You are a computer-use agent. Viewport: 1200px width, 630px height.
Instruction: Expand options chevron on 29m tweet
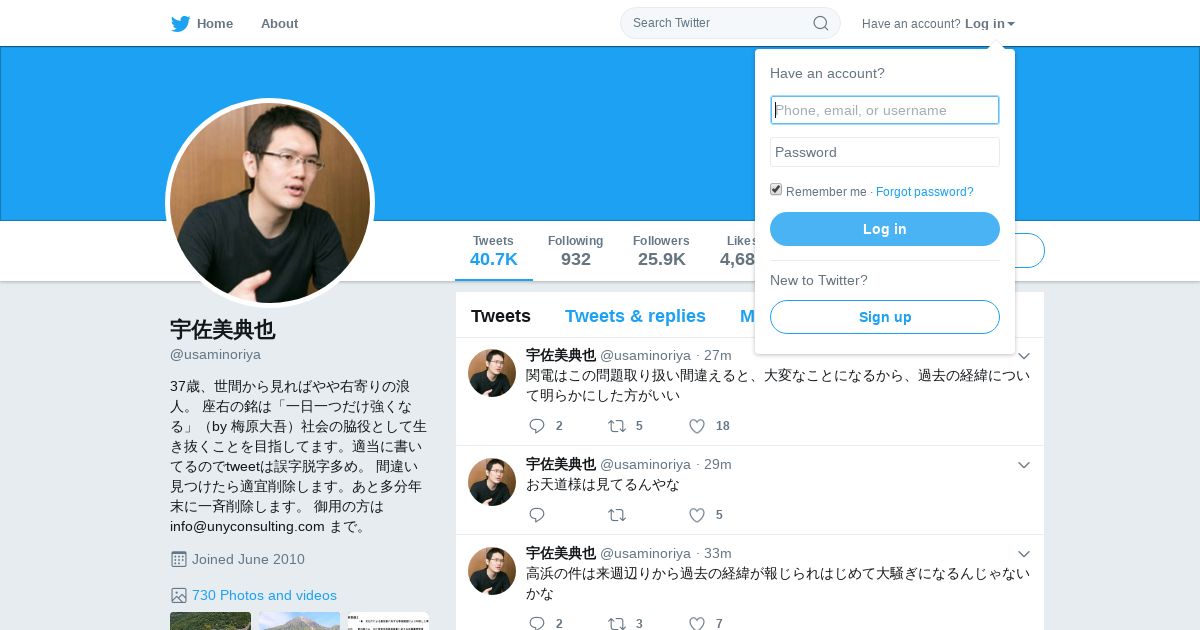point(1024,465)
